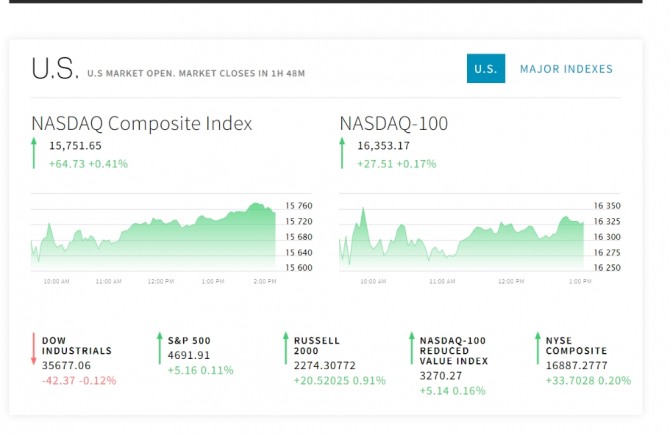Select the U.S. tab
670x436 pixels.
[486, 69]
